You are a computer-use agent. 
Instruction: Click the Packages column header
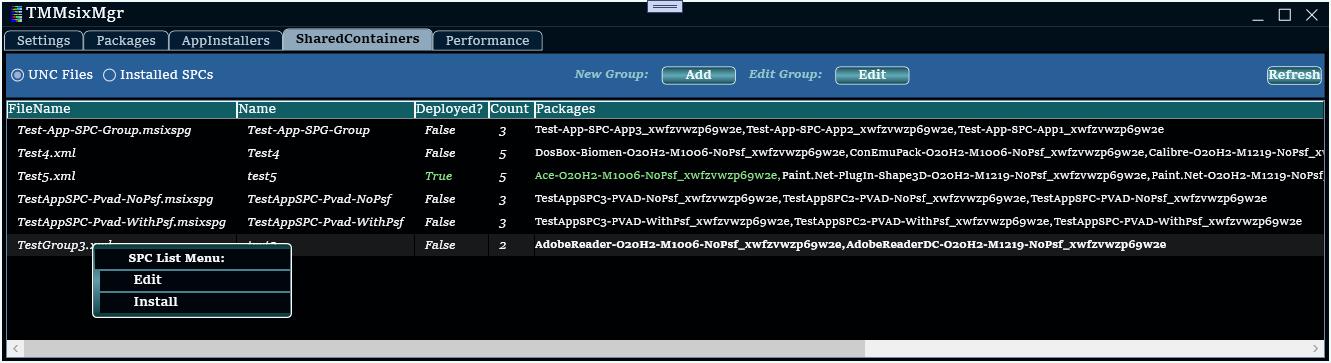[928, 109]
